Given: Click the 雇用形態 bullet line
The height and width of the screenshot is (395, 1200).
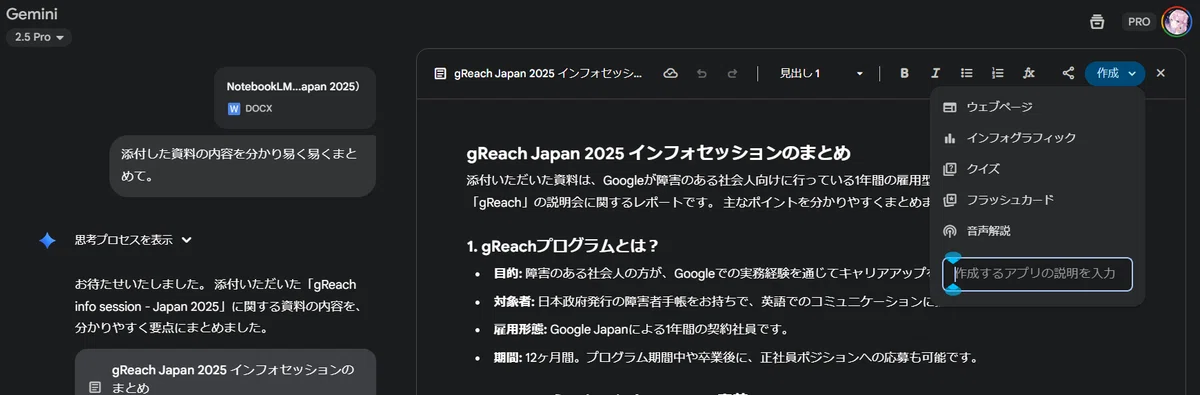Looking at the screenshot, I should tap(641, 329).
